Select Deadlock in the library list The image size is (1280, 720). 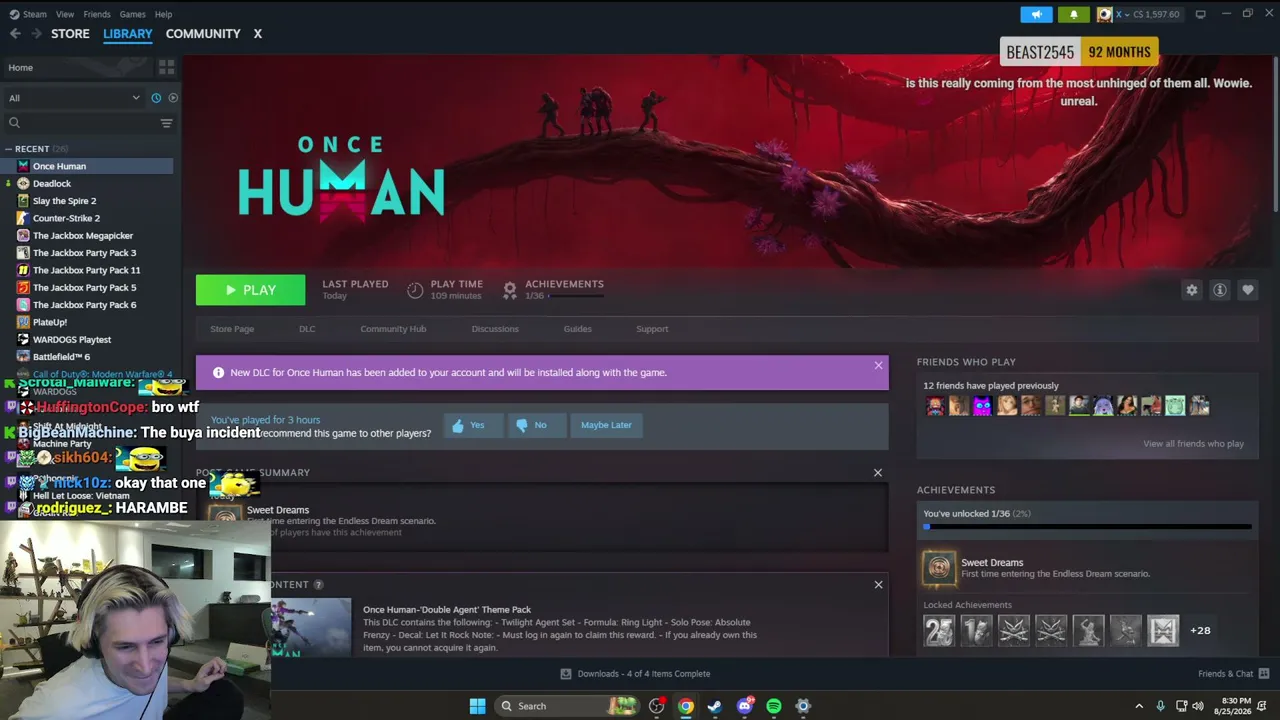coord(88,184)
